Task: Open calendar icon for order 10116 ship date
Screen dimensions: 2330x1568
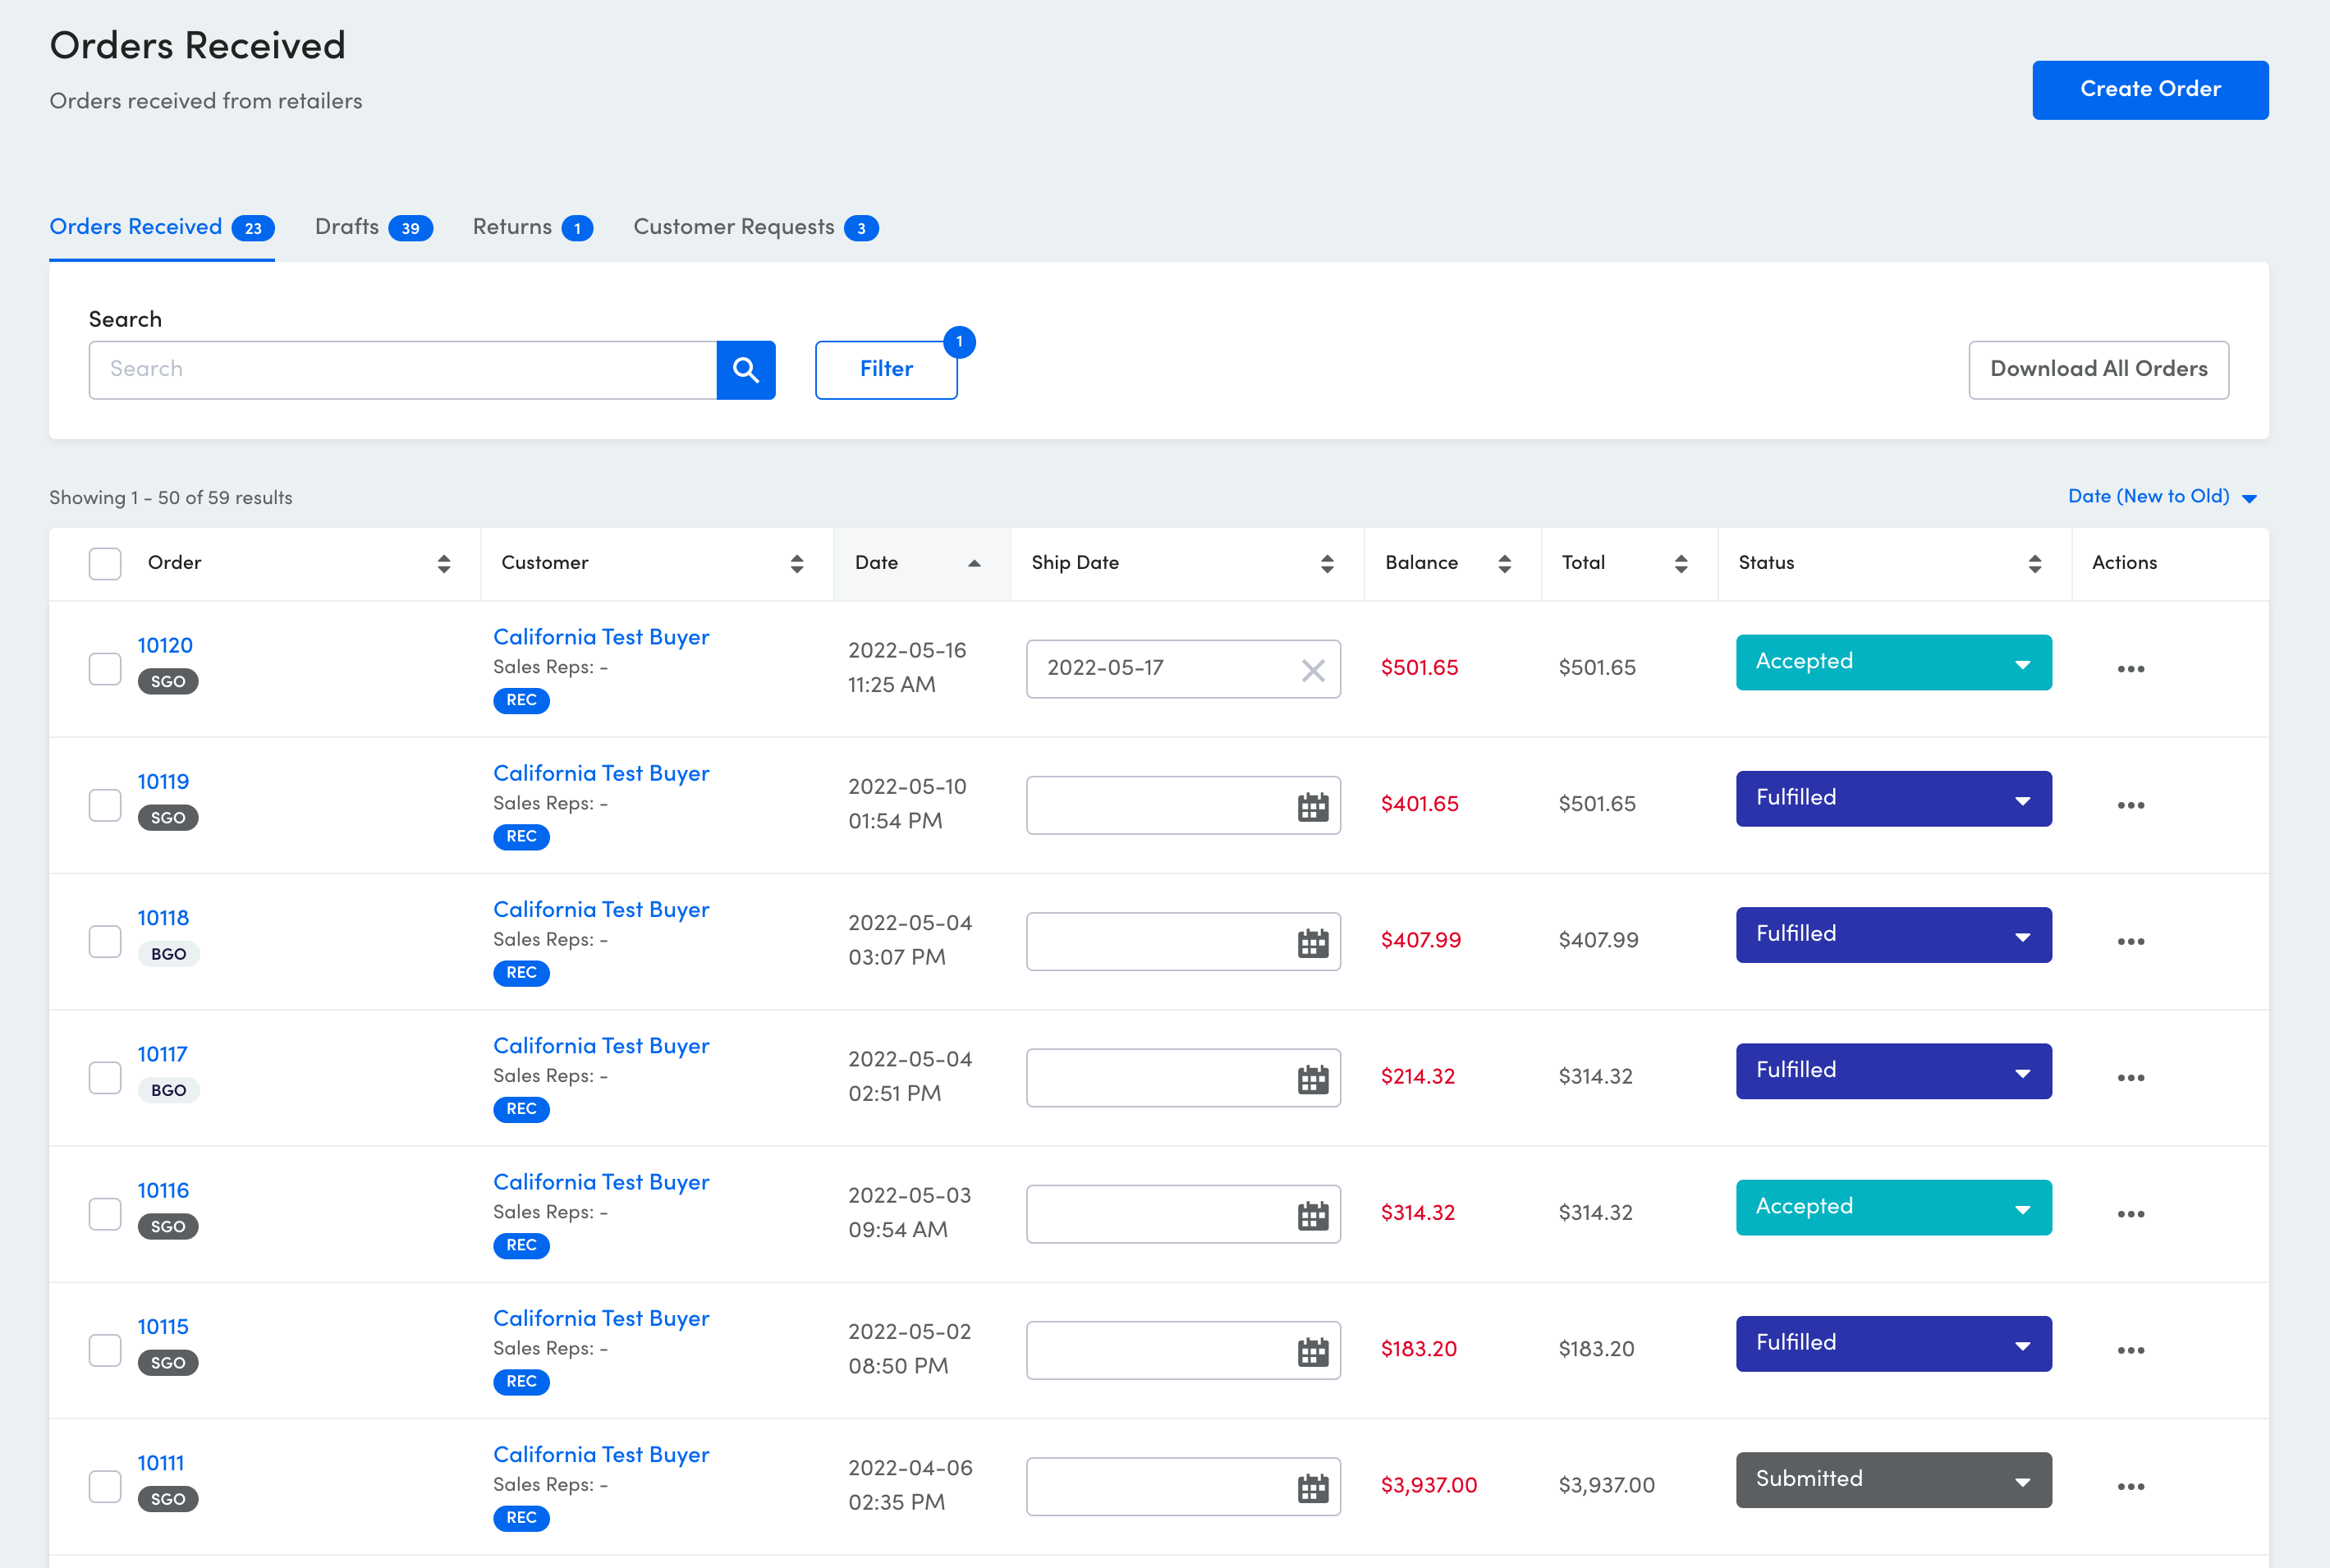Action: (1313, 1215)
